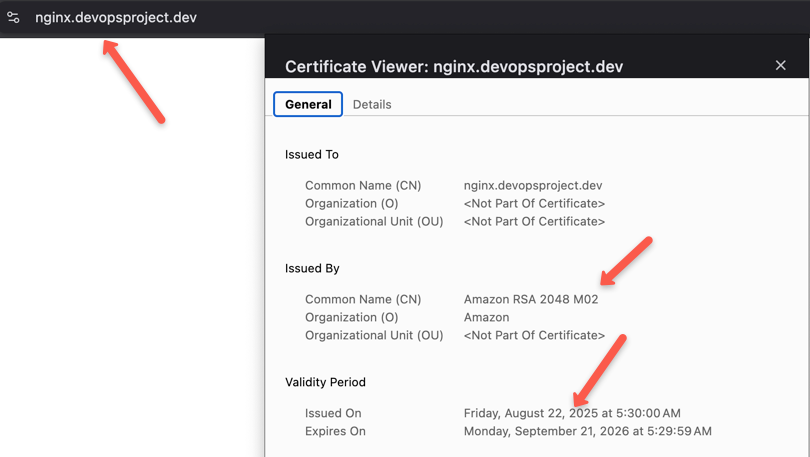Image resolution: width=810 pixels, height=457 pixels.
Task: Click the 'Issued On' label
Action: tap(333, 413)
